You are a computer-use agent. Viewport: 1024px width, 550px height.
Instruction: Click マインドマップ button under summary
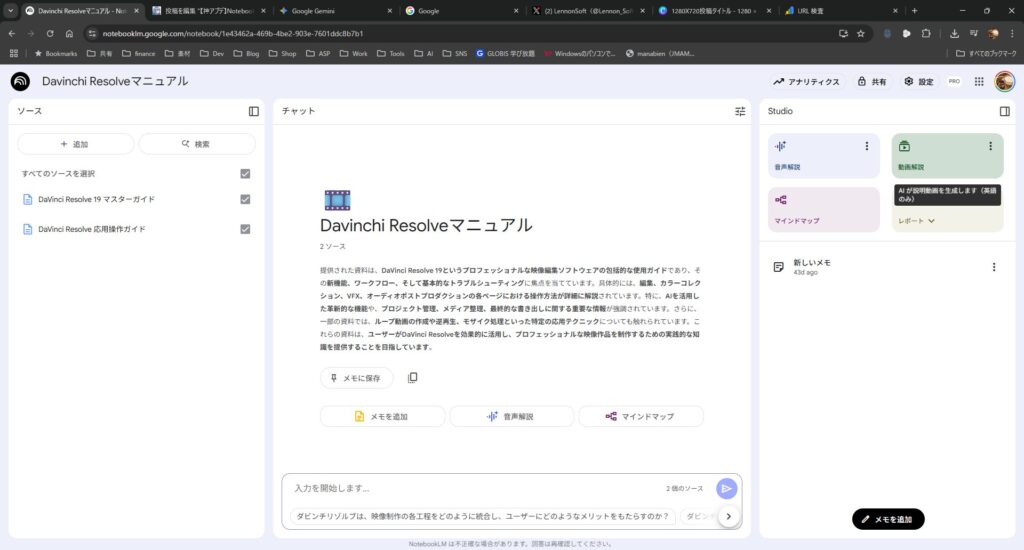pos(641,416)
